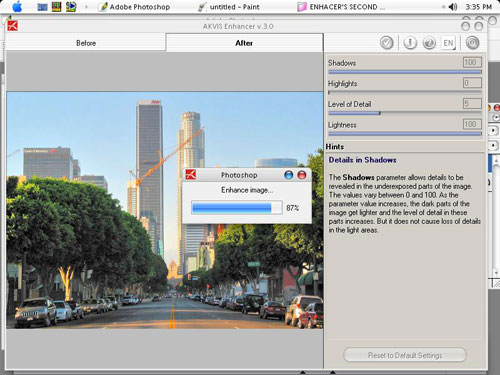
Task: Click the AKVIS logo in Enhancer title bar
Action: click(x=13, y=26)
